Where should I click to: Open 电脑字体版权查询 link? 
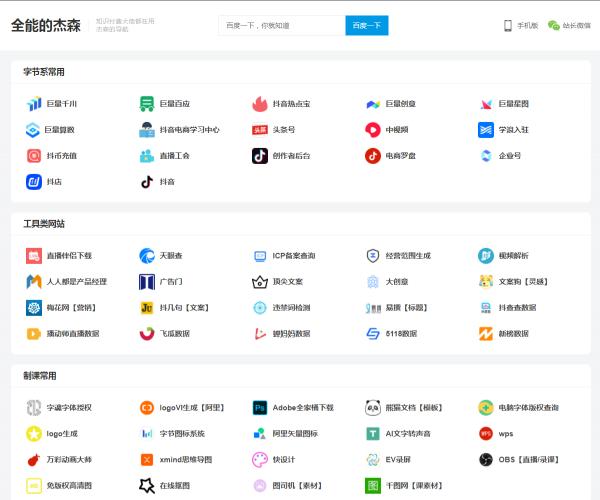pos(528,407)
